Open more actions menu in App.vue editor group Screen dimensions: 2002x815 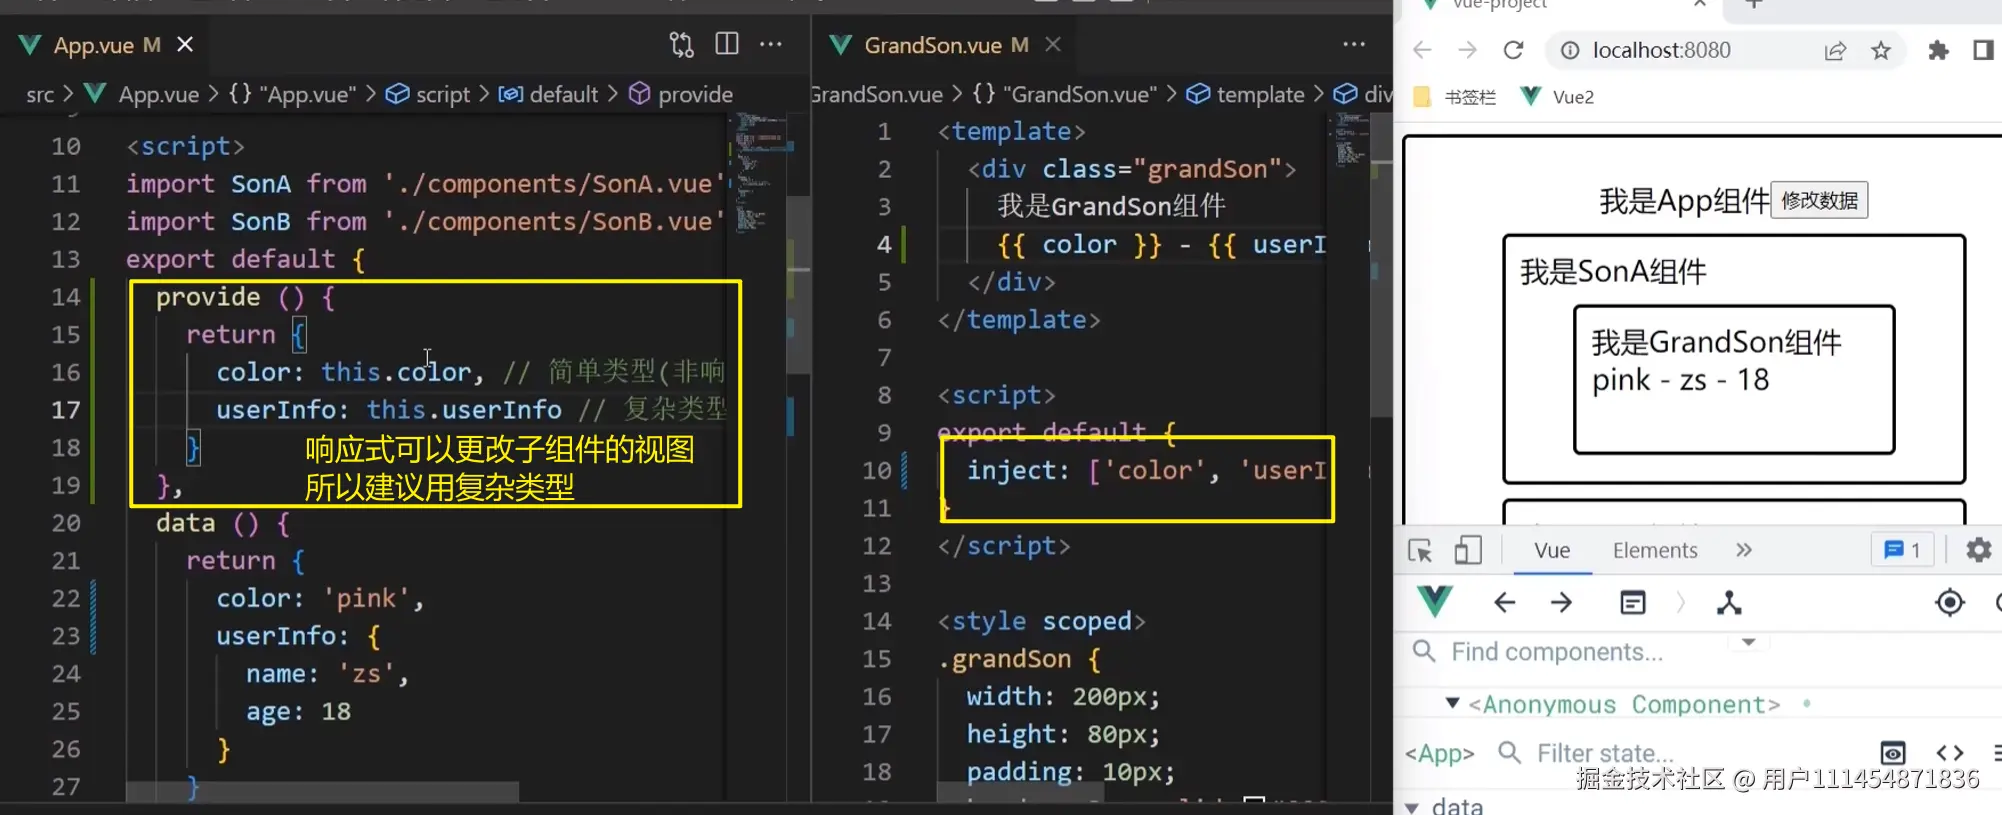pyautogui.click(x=771, y=44)
